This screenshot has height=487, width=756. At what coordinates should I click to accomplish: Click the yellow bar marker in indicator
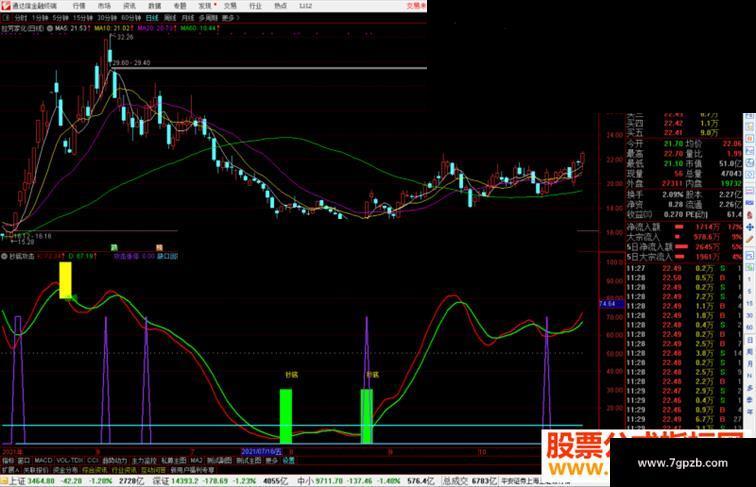(x=66, y=280)
